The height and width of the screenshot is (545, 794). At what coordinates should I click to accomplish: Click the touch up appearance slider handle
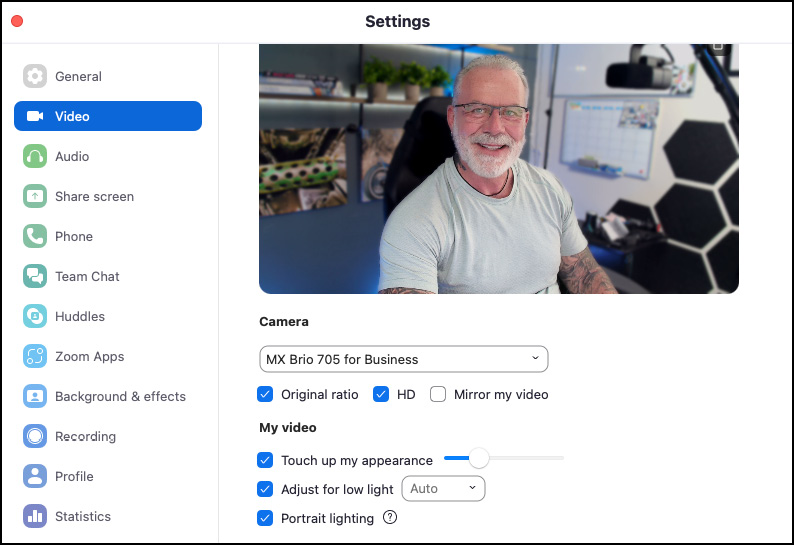tap(479, 458)
